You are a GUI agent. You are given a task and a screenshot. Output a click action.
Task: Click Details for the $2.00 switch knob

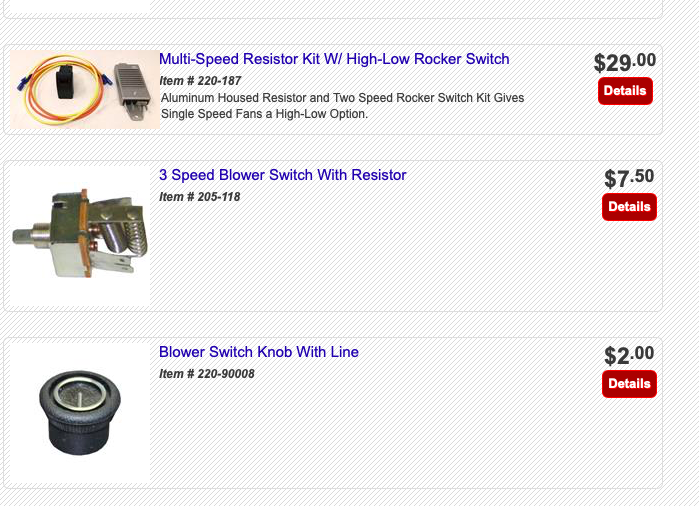pyautogui.click(x=629, y=384)
